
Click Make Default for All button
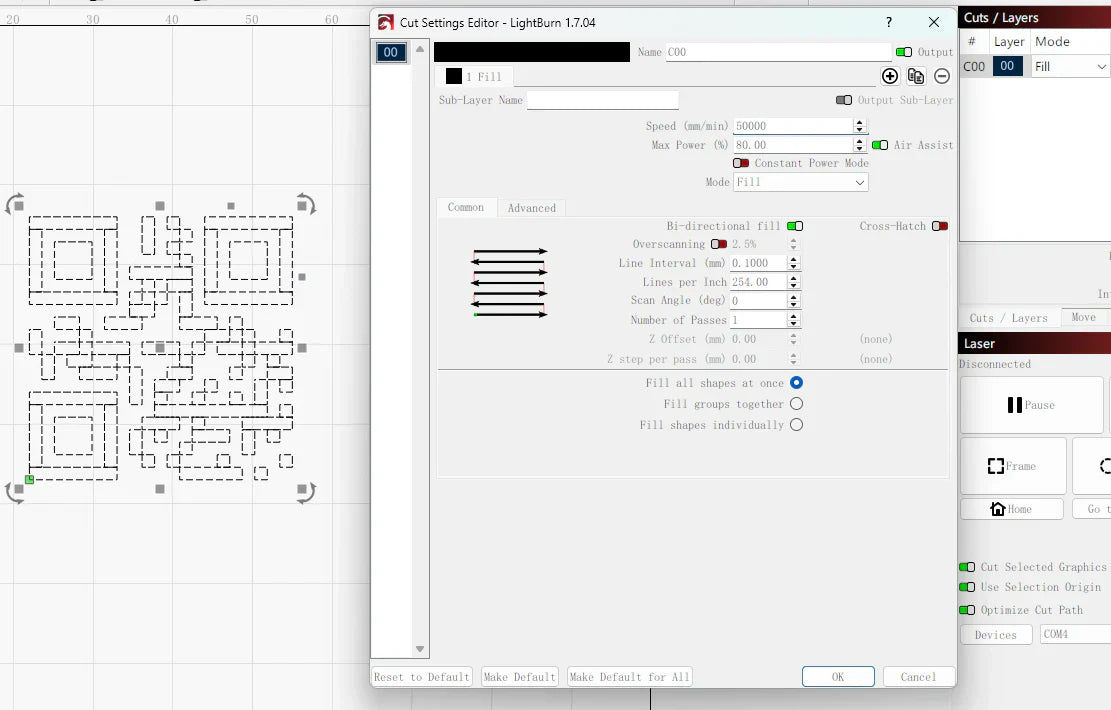click(629, 677)
